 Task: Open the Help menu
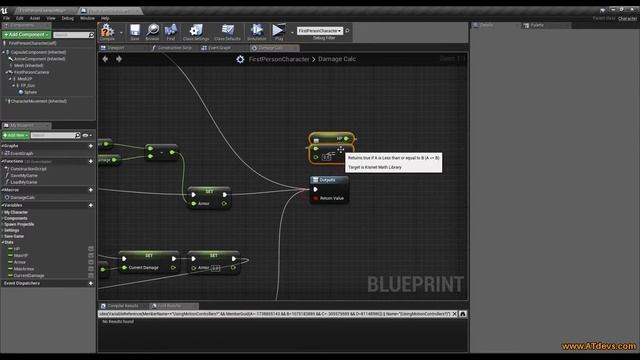click(105, 18)
